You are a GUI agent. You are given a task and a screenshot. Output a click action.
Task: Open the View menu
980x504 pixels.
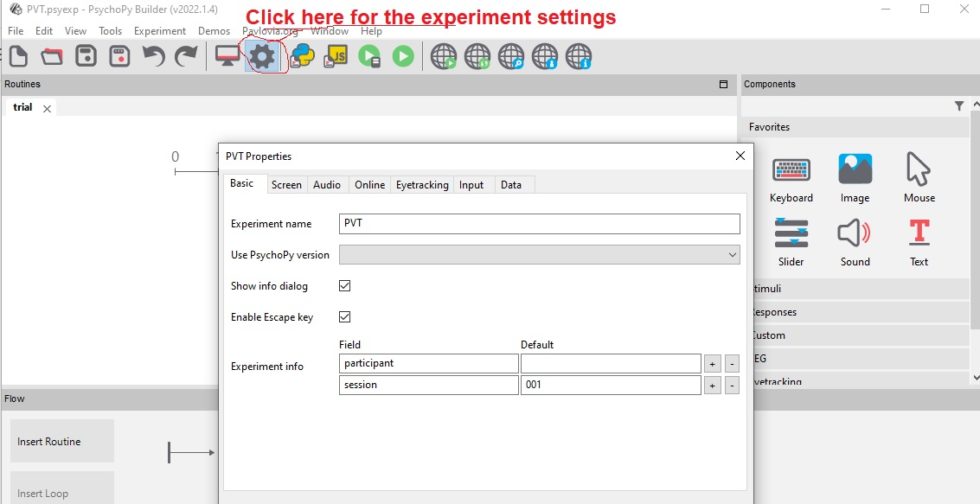tap(76, 31)
